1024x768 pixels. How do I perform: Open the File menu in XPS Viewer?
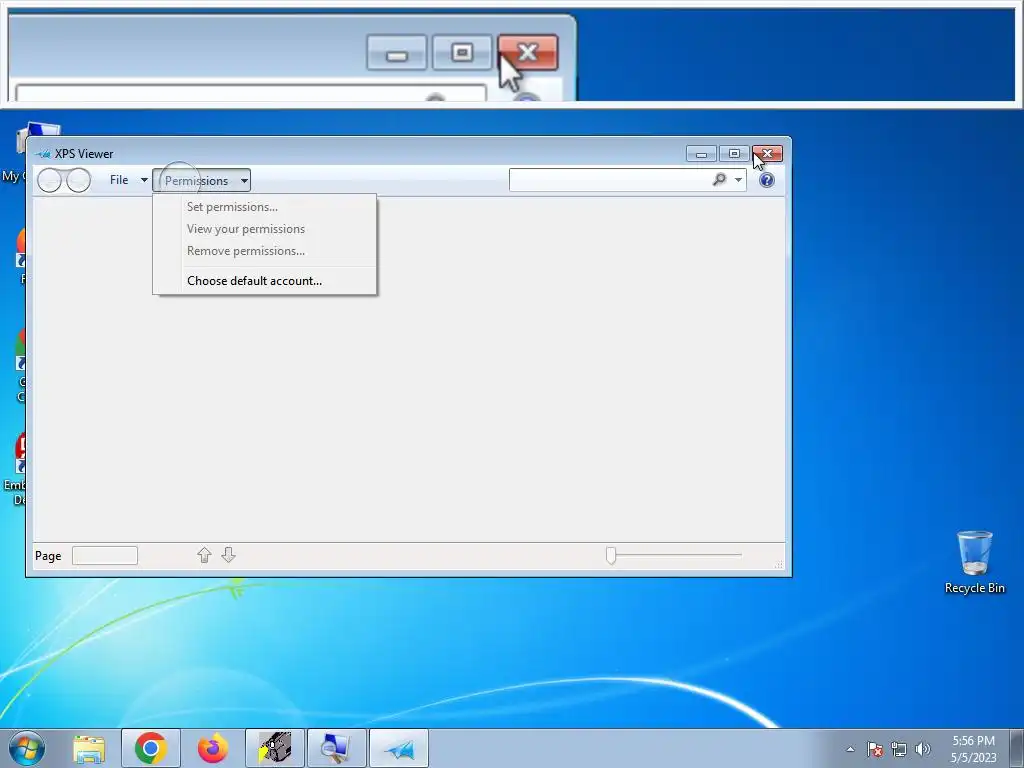(119, 180)
